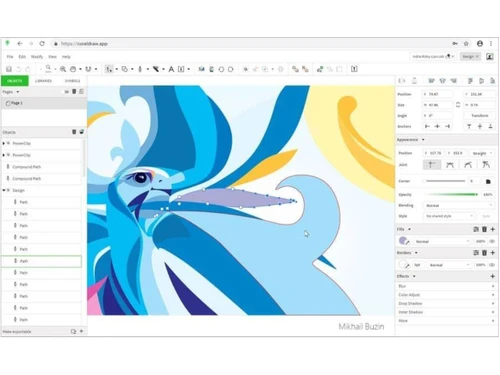The image size is (500, 375).
Task: Choose the third joint type icon
Action: tap(468, 165)
